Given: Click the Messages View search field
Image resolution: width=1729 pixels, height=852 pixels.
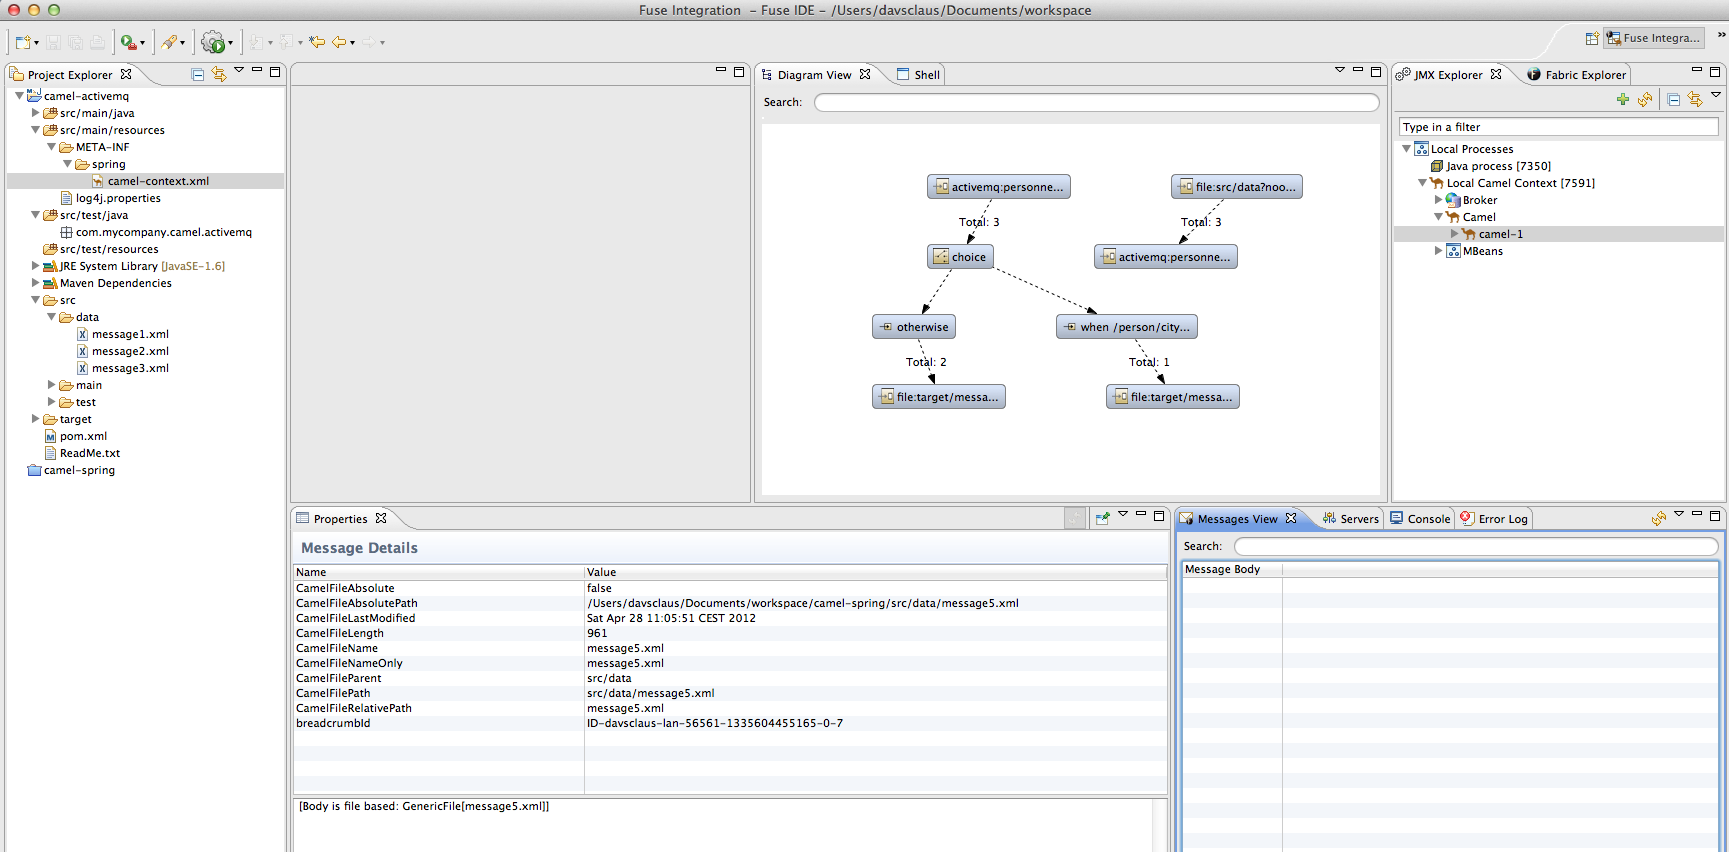Looking at the screenshot, I should pyautogui.click(x=1476, y=546).
